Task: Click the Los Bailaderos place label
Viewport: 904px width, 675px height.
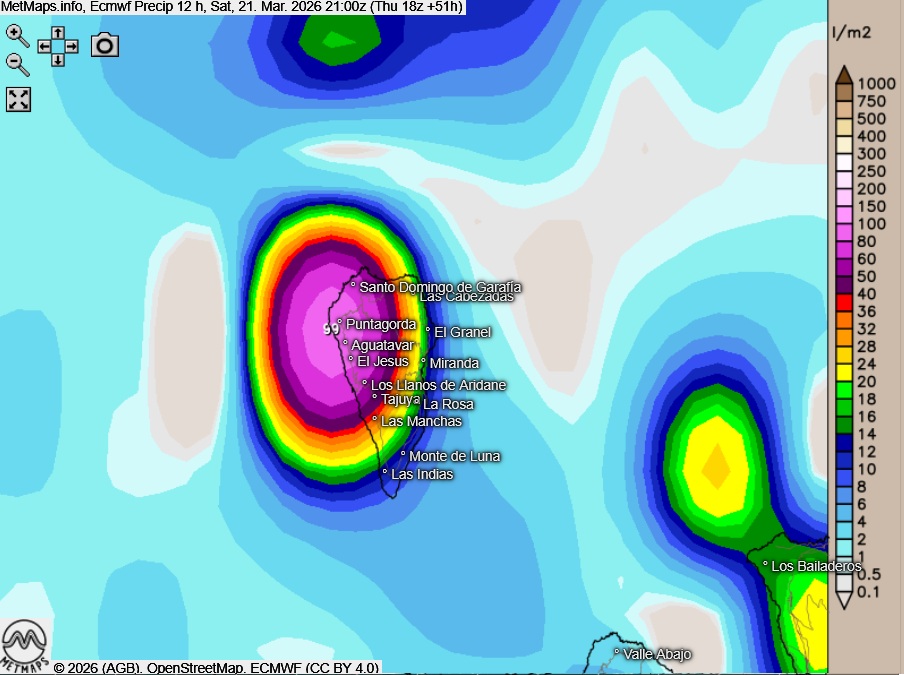Action: [816, 566]
